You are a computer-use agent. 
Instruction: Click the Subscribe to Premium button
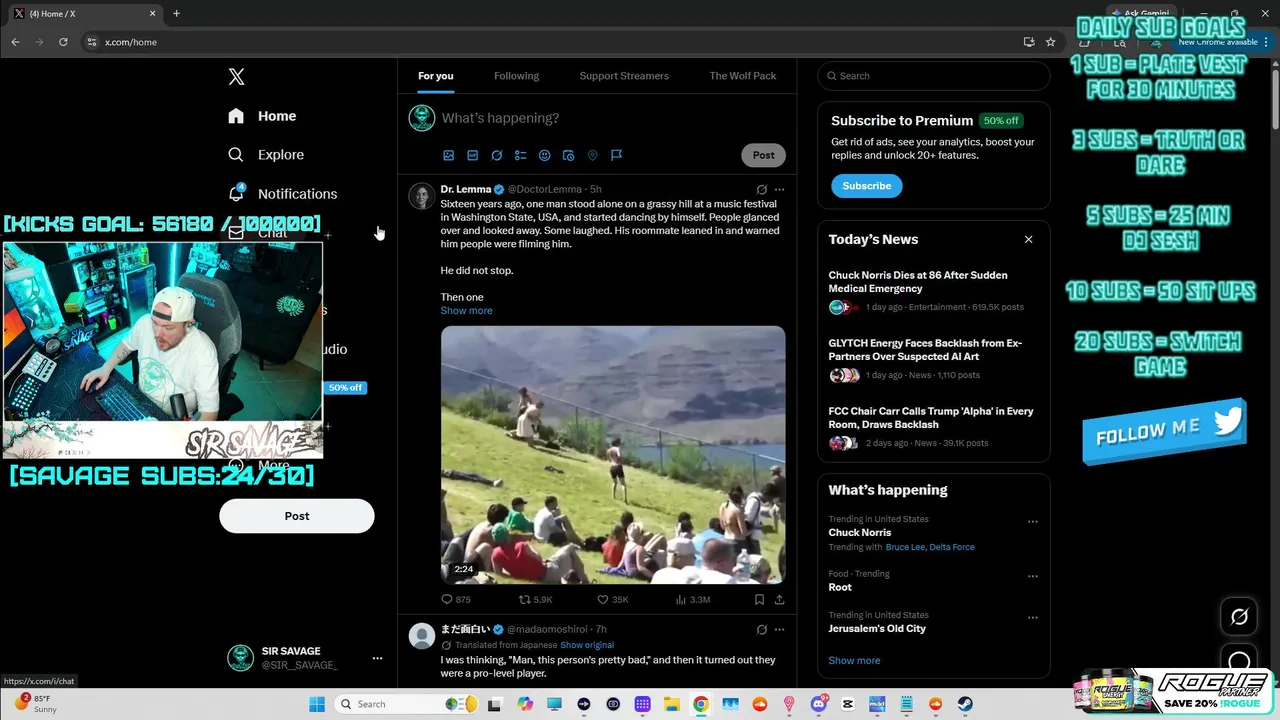tap(866, 186)
